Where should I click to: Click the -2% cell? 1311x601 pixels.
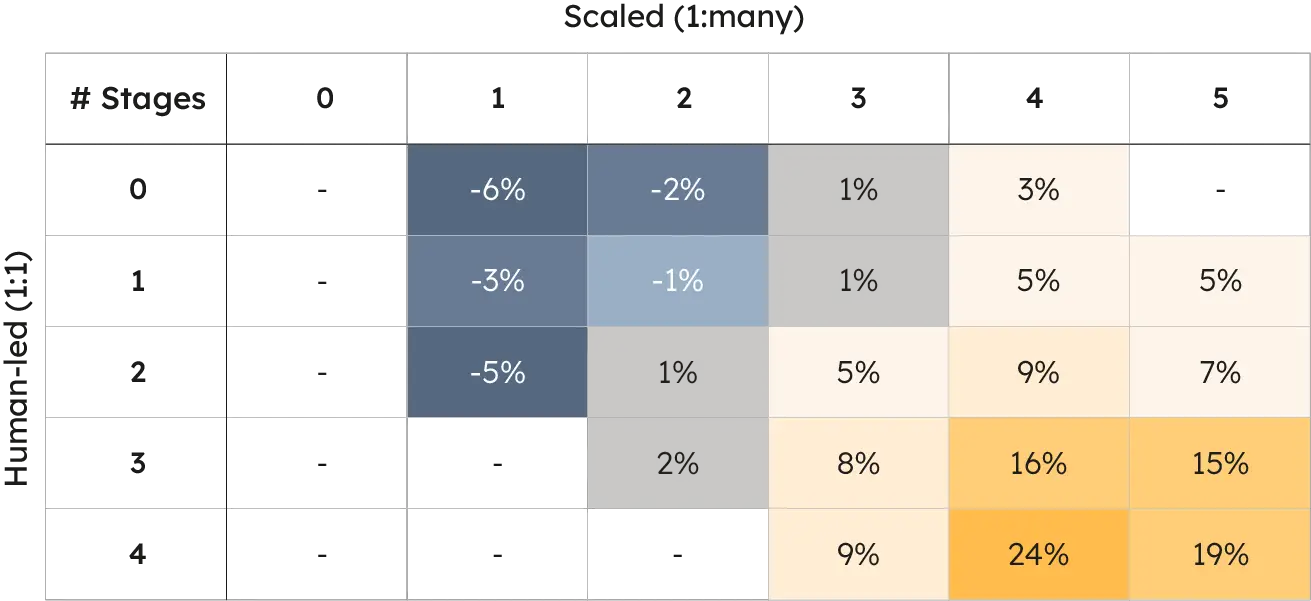(678, 190)
